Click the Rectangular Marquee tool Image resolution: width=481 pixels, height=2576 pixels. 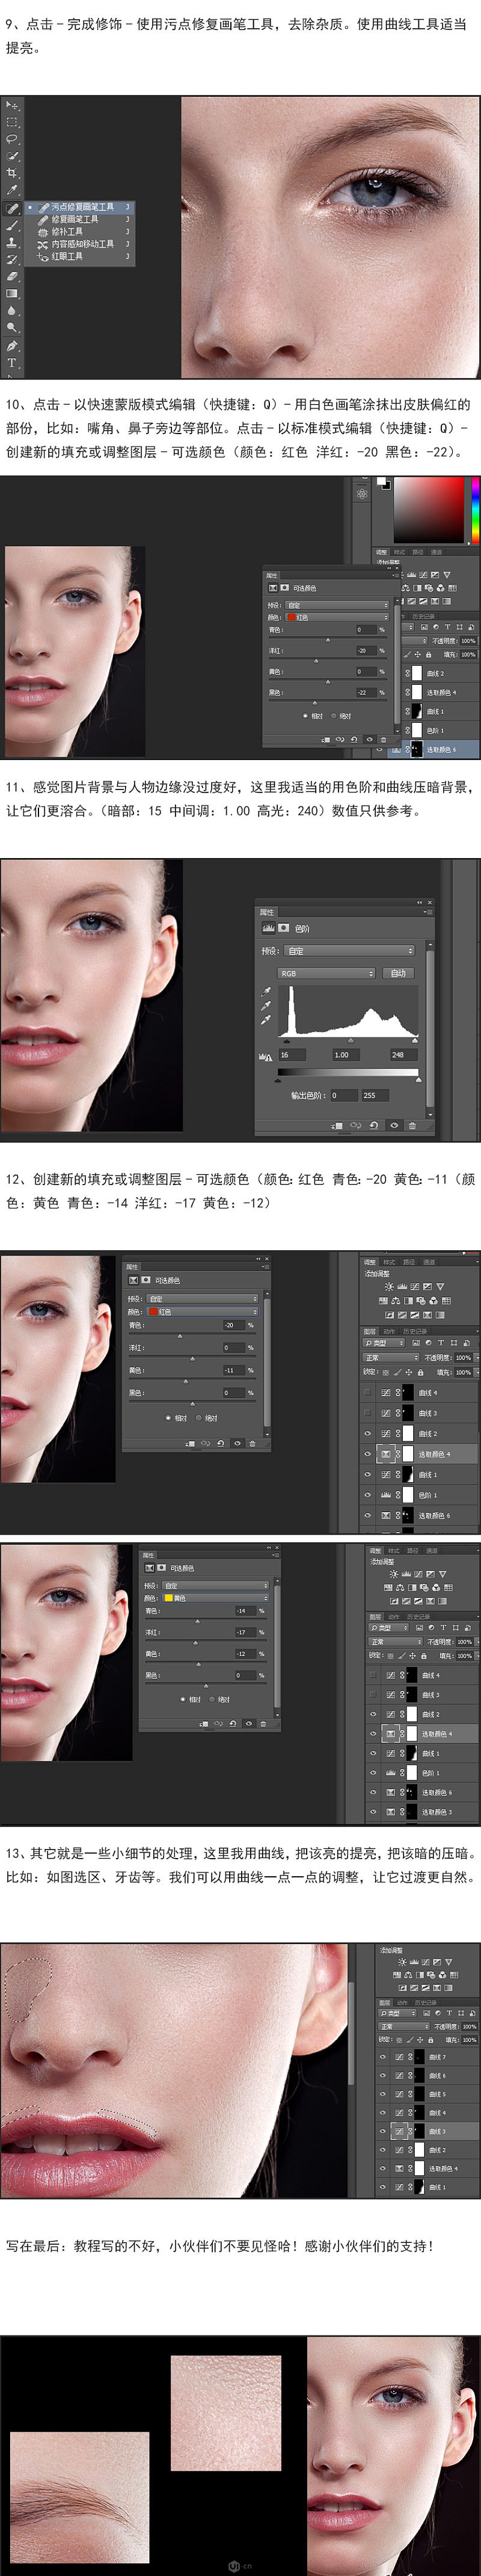(x=12, y=122)
